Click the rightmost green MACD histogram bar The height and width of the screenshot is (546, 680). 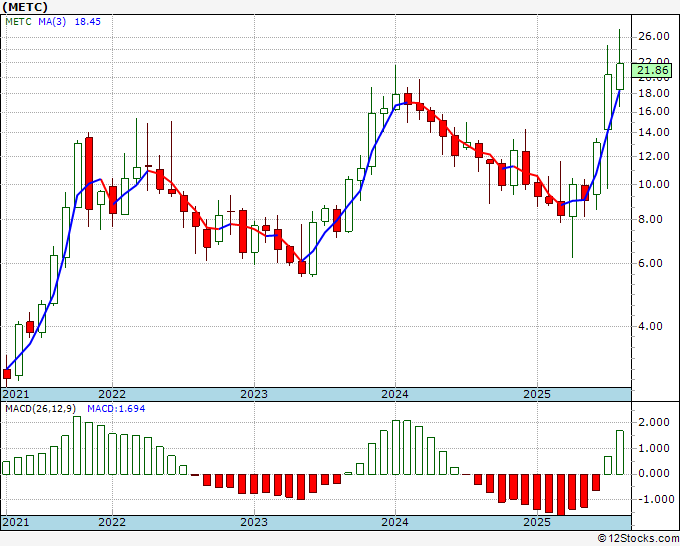pyautogui.click(x=620, y=452)
